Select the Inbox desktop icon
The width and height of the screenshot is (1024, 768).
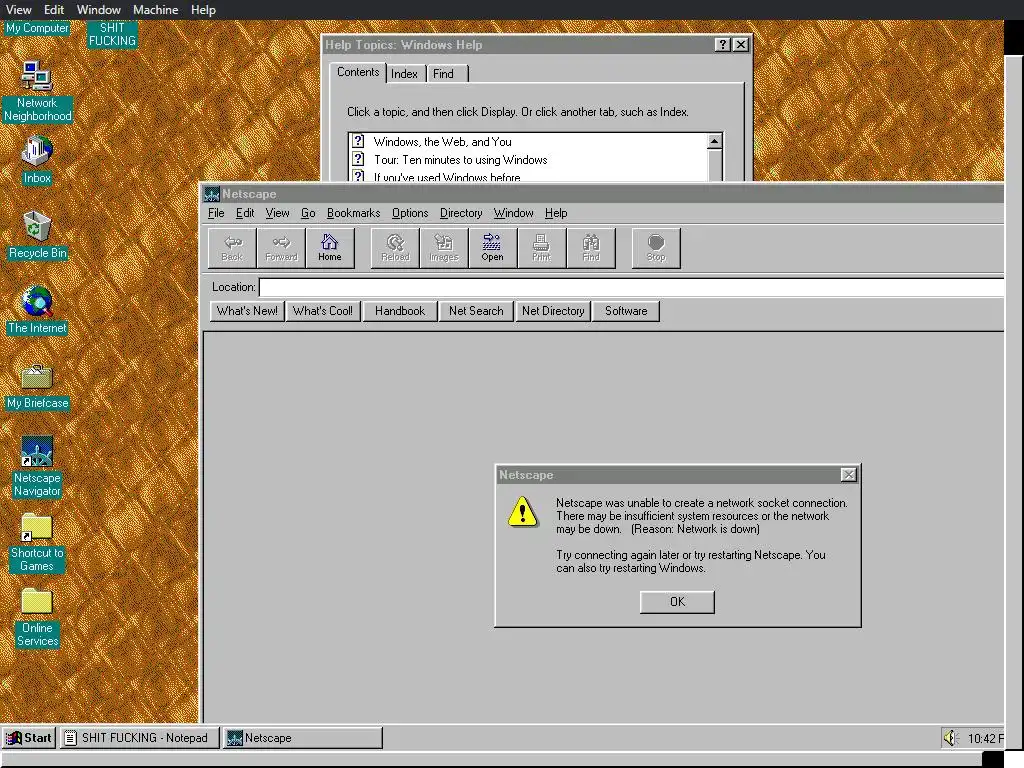[37, 161]
